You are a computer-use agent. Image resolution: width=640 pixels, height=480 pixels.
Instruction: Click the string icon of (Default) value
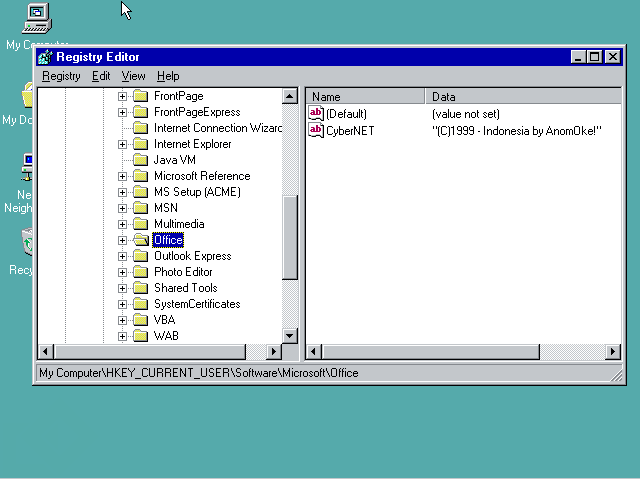(316, 113)
